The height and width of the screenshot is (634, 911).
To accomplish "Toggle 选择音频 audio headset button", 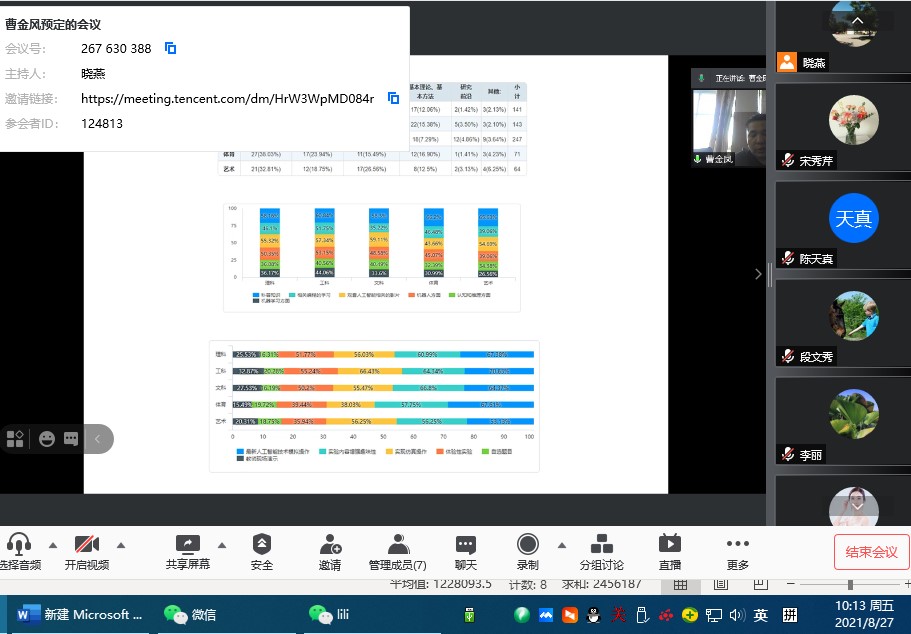I will [x=19, y=551].
